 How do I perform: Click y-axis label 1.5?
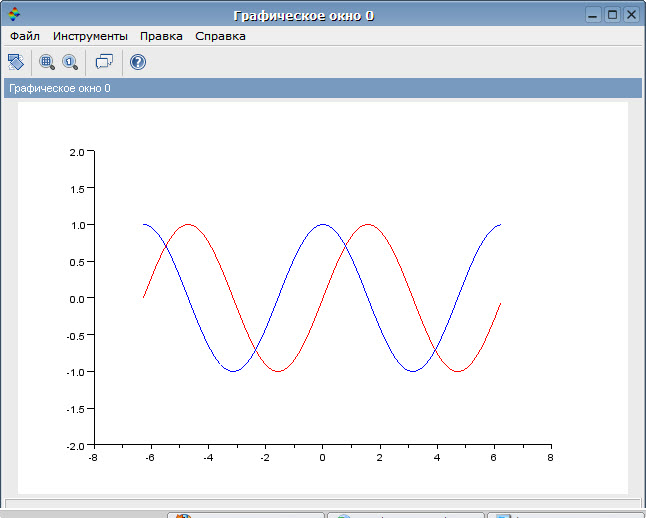pos(77,189)
